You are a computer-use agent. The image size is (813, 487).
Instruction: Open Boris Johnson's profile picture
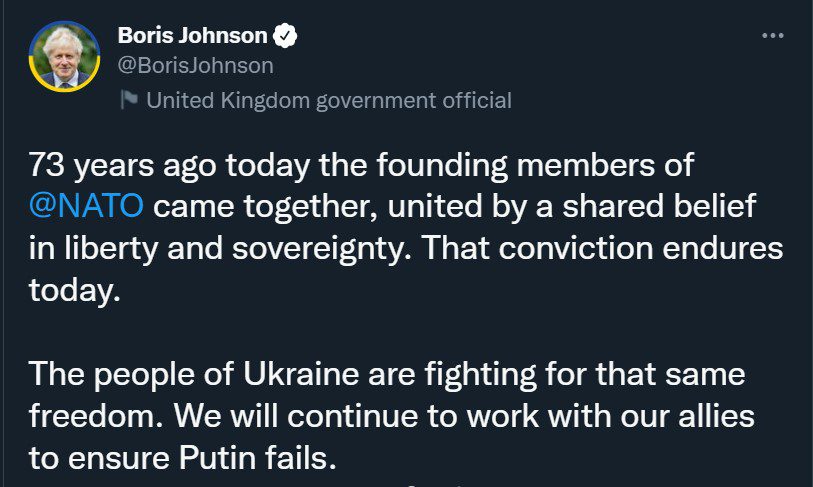pyautogui.click(x=64, y=57)
